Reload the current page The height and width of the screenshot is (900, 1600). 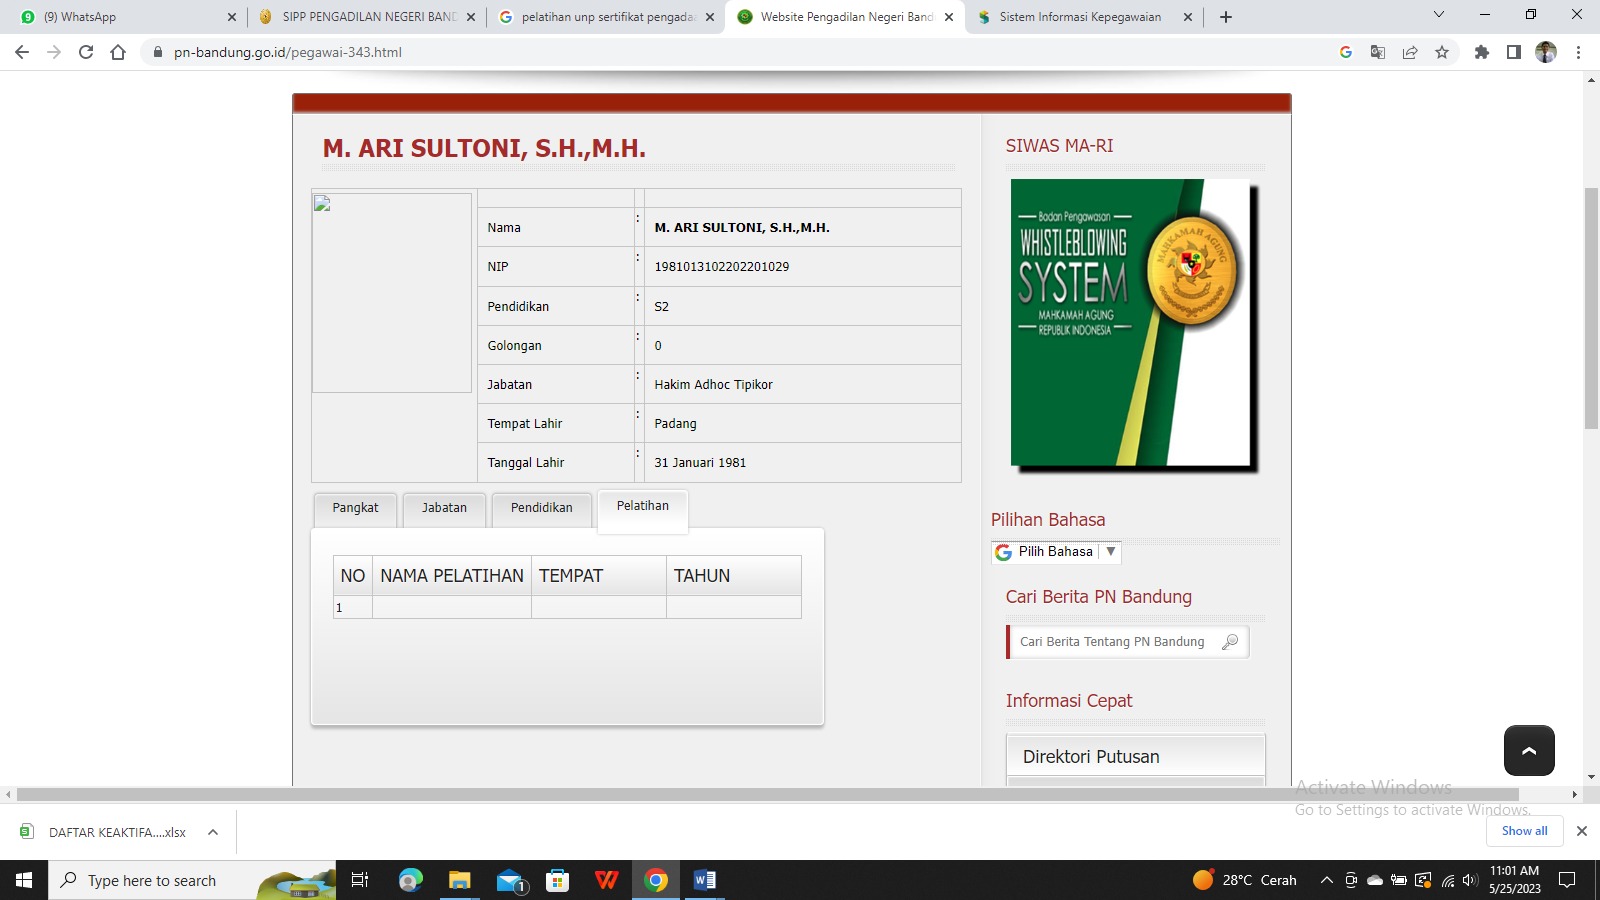[x=86, y=52]
